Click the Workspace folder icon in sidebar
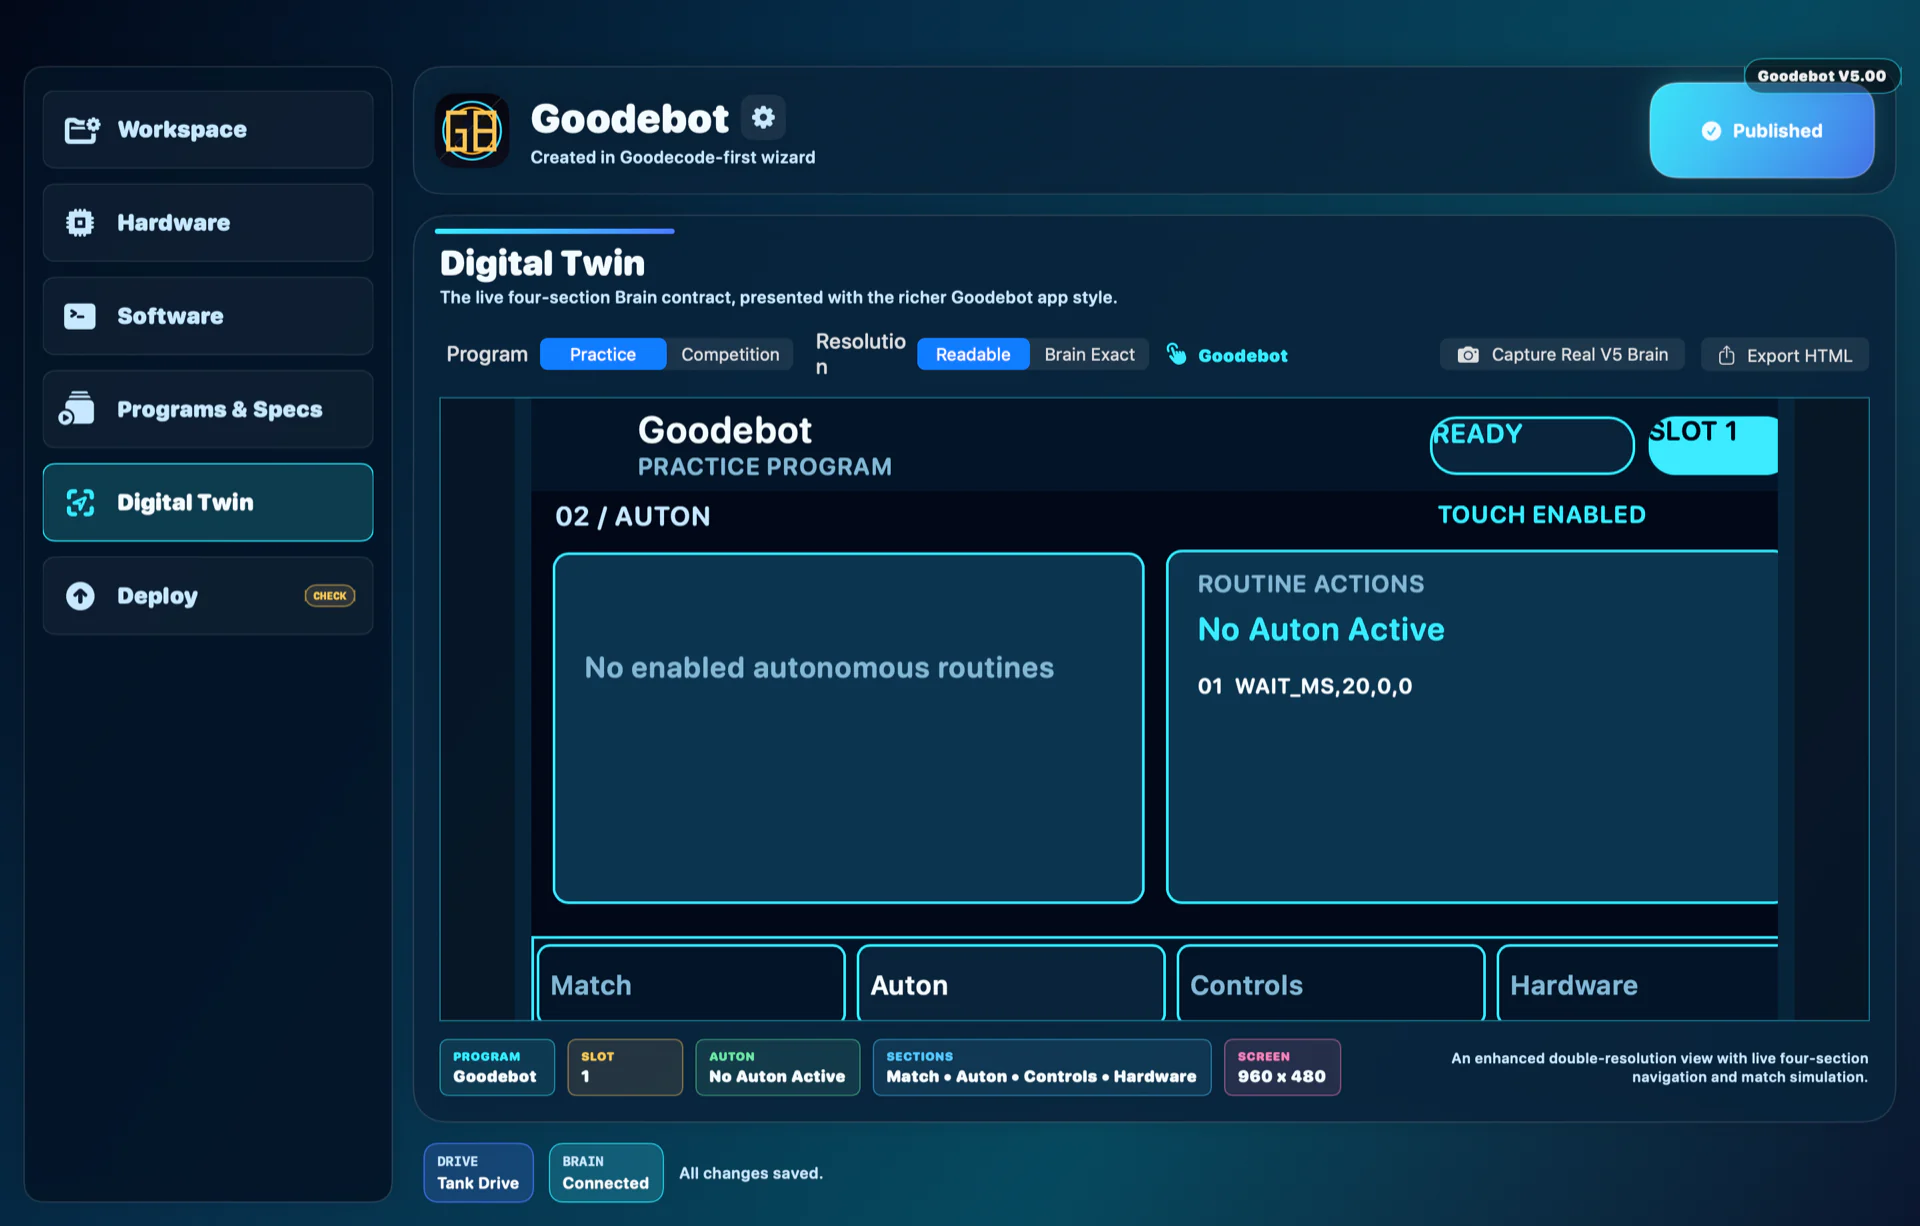1920x1226 pixels. [x=82, y=130]
